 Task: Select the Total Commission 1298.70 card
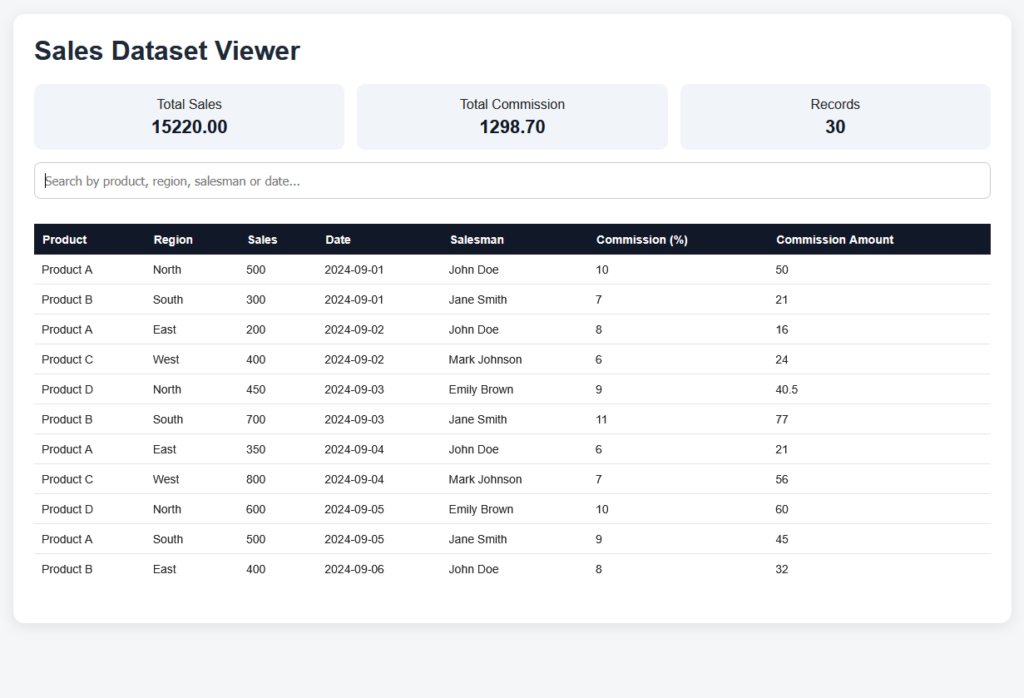[512, 117]
